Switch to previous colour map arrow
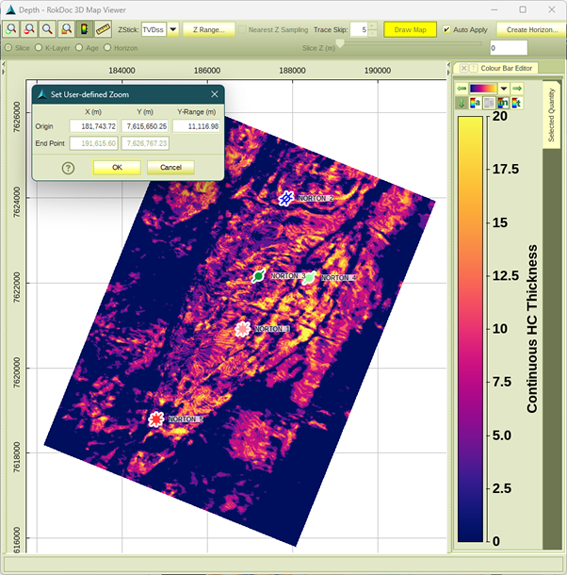Viewport: 567px width, 575px height. (x=461, y=88)
